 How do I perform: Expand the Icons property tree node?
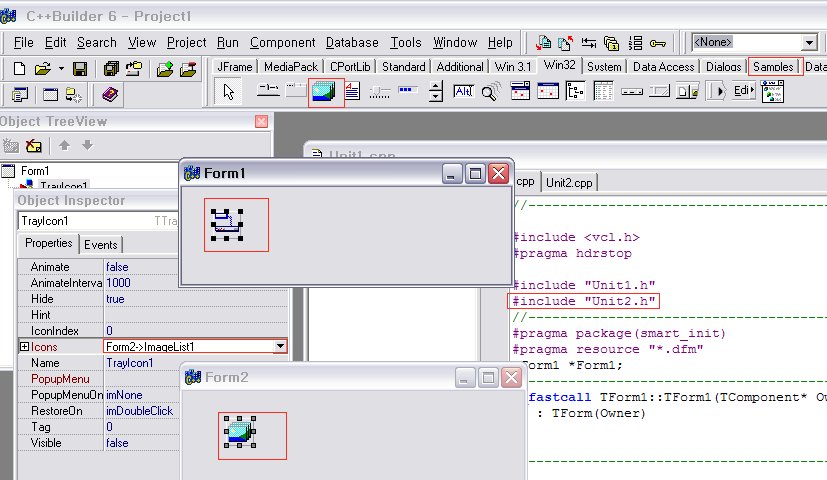(x=24, y=346)
